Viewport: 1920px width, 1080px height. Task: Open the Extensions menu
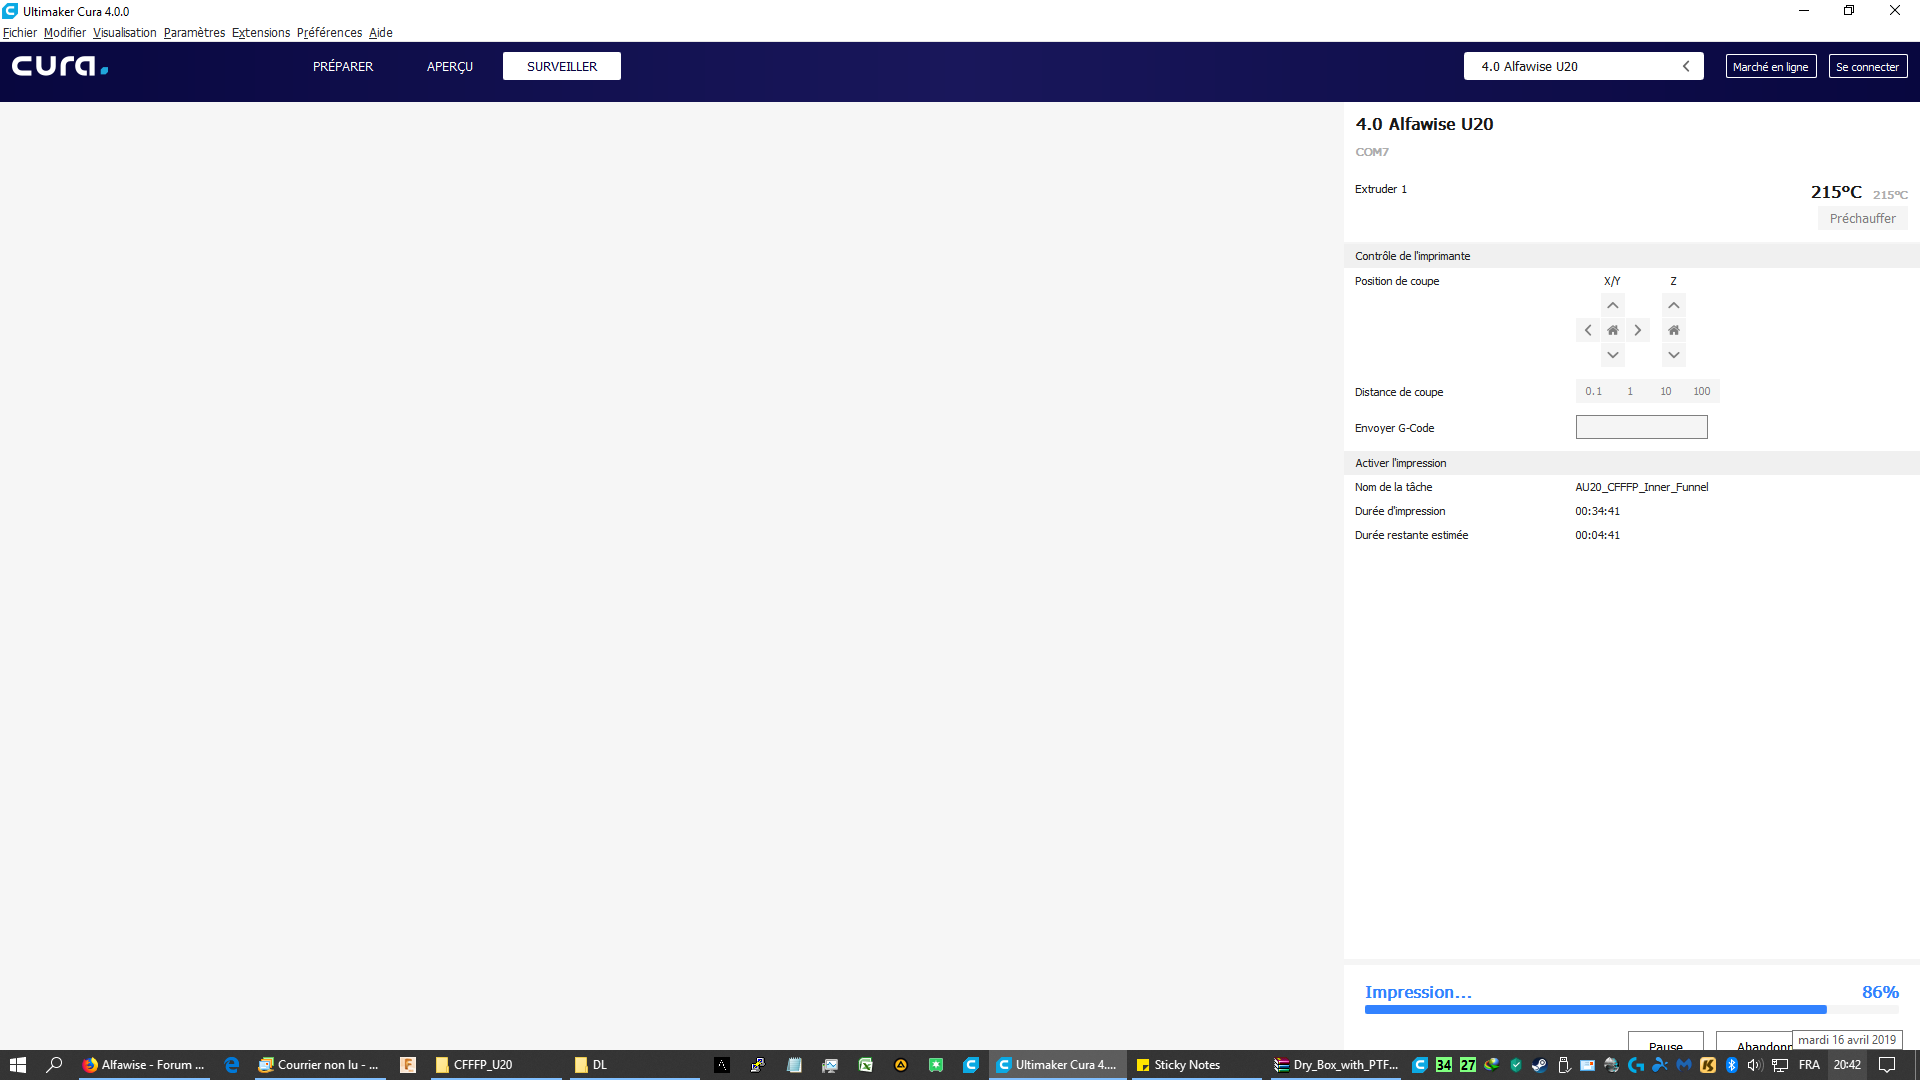261,32
